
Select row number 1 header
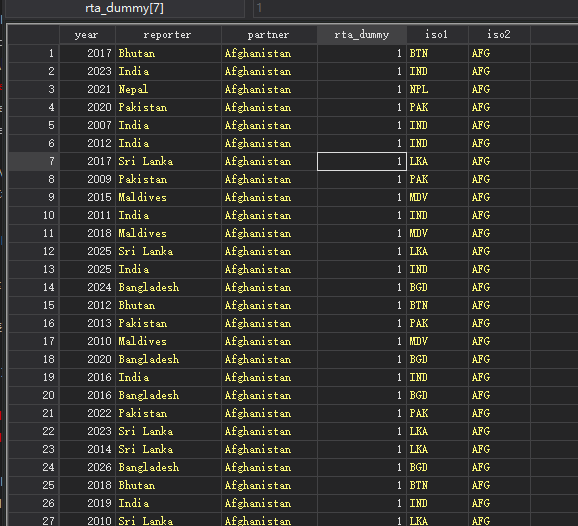point(34,53)
